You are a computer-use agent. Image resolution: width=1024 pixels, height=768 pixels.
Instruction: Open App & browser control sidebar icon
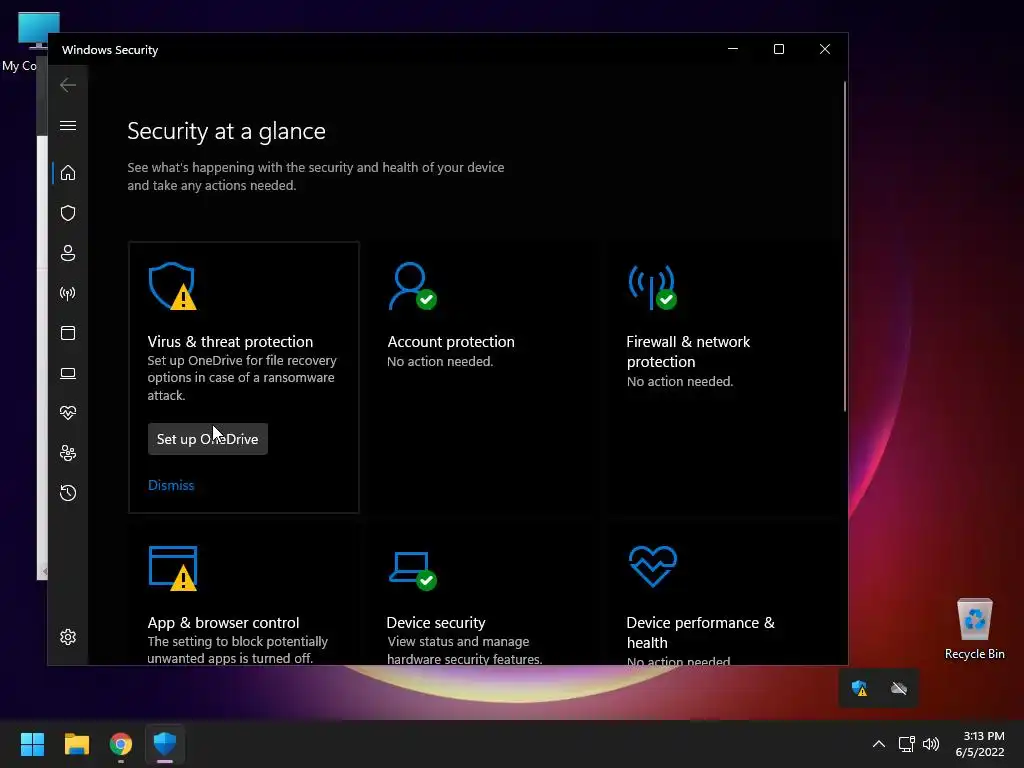[68, 333]
